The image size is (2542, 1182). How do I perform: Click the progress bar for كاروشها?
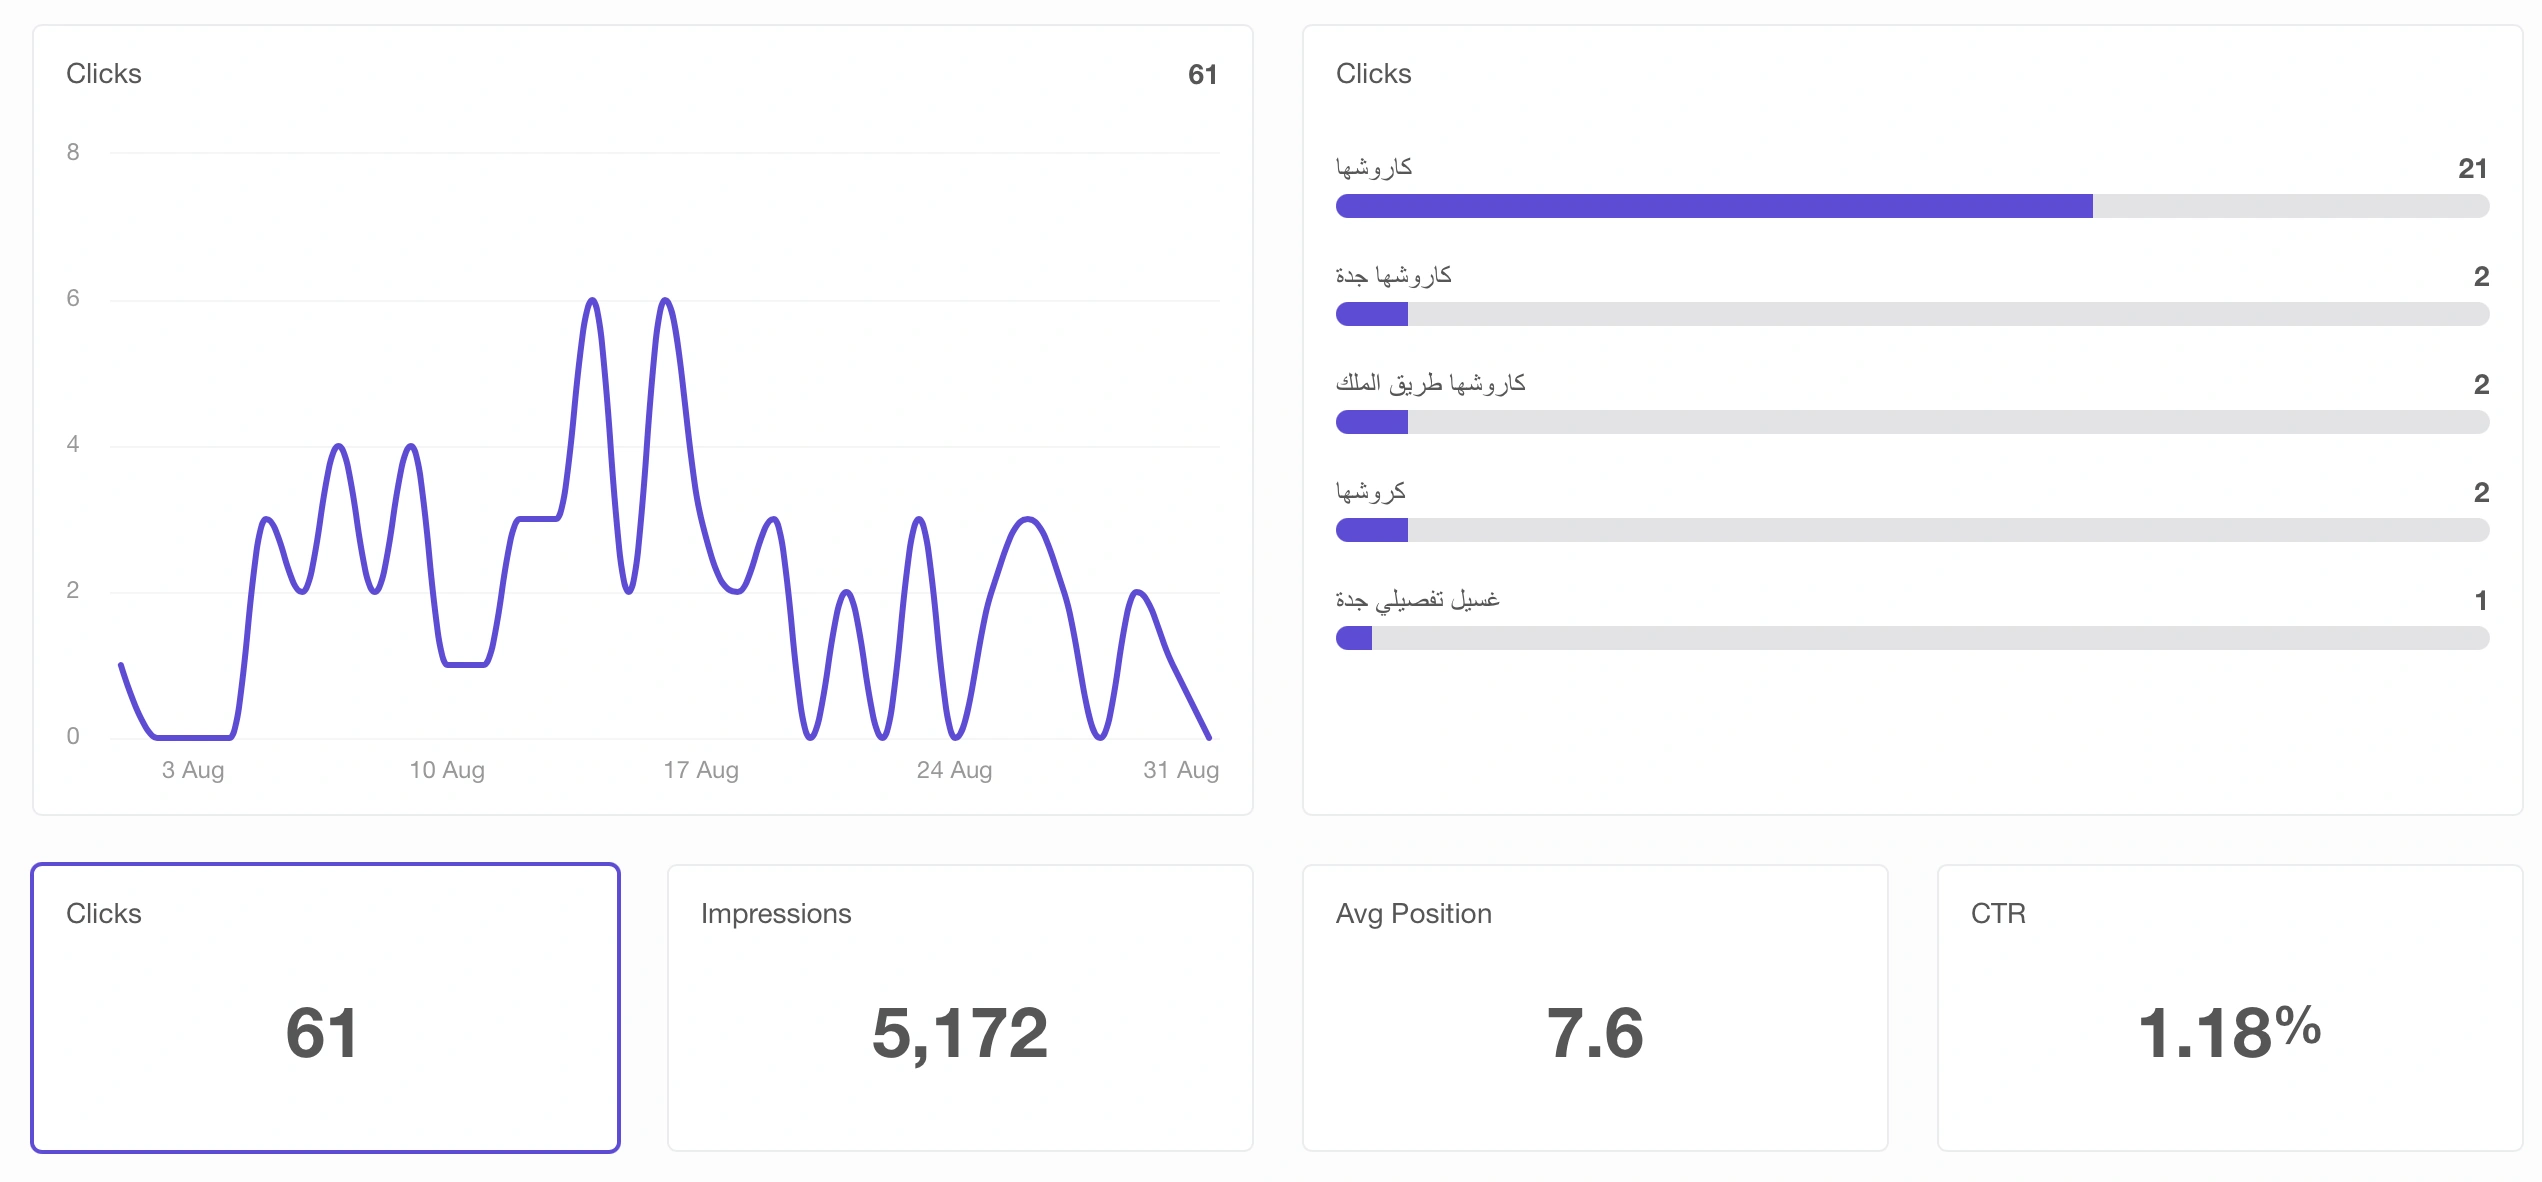[1912, 206]
